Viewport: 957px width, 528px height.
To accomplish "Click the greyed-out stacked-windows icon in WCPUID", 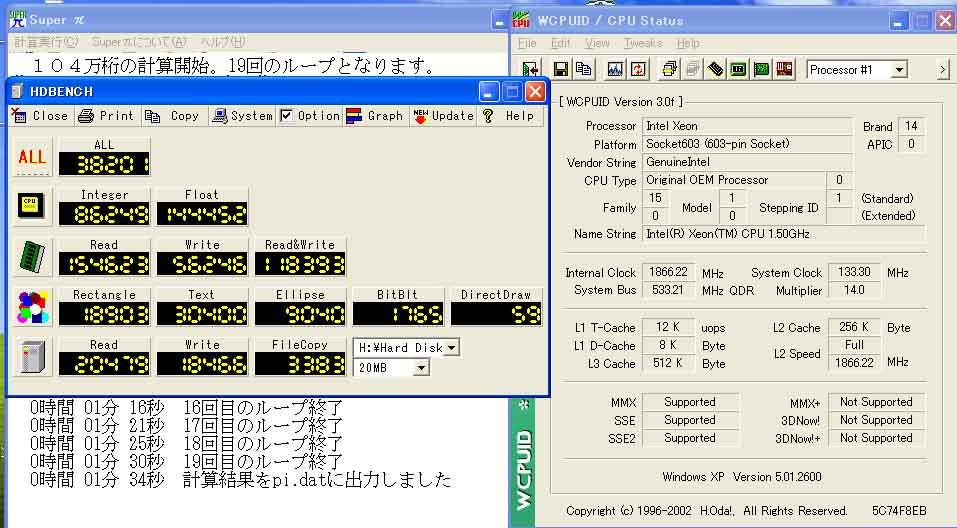I will (x=692, y=70).
